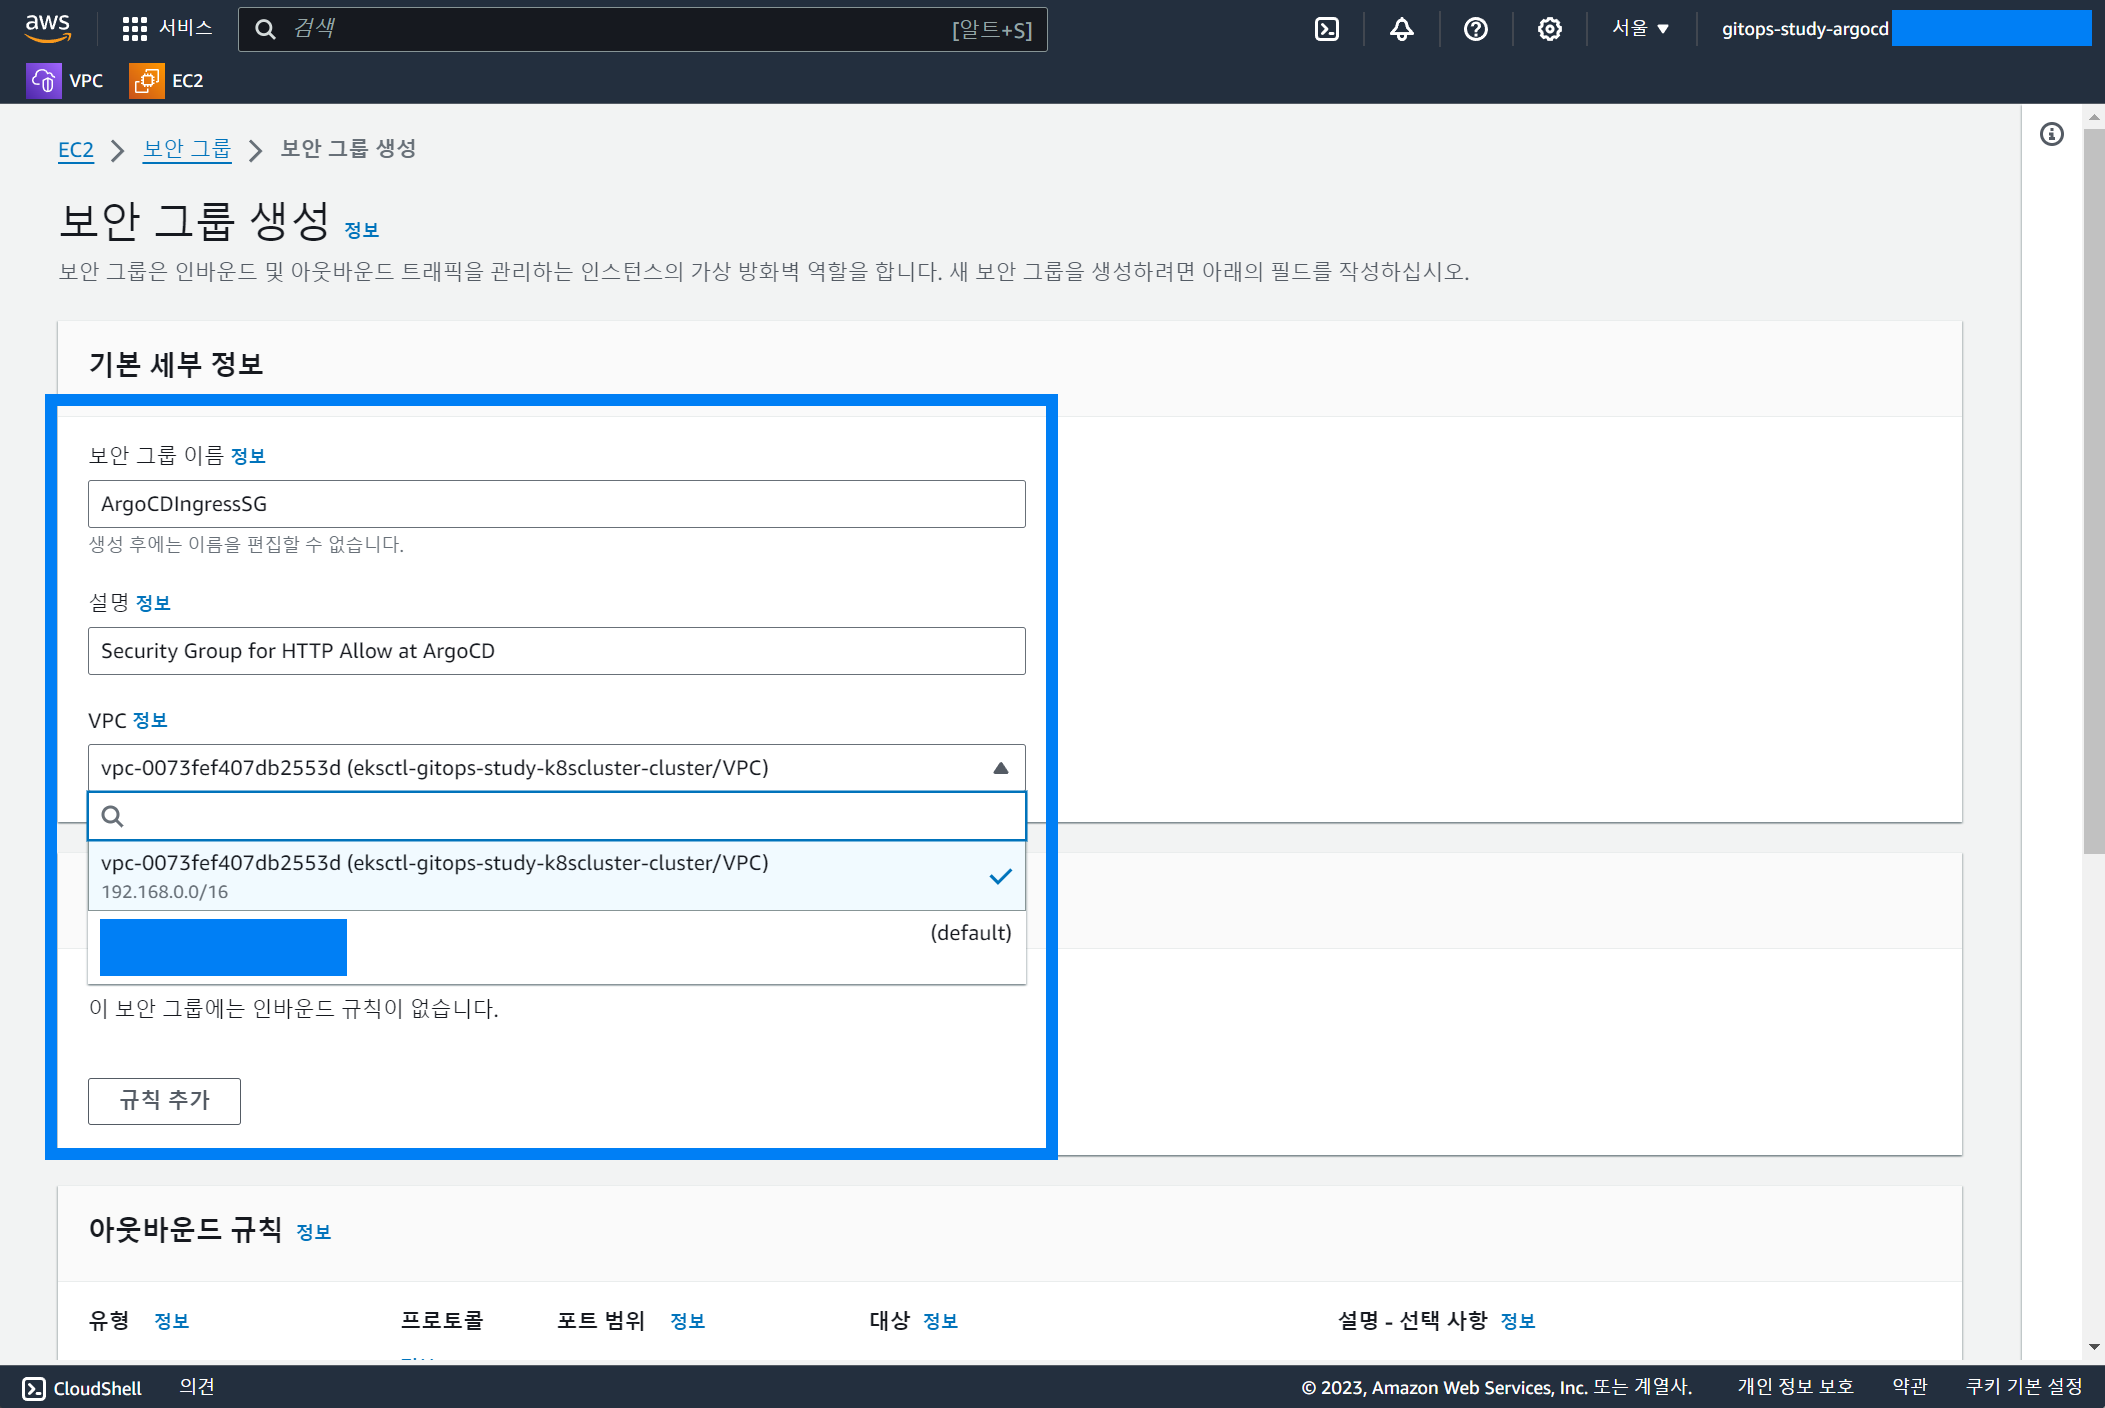
Task: Click the 규칙 추가 button
Action: point(164,1101)
